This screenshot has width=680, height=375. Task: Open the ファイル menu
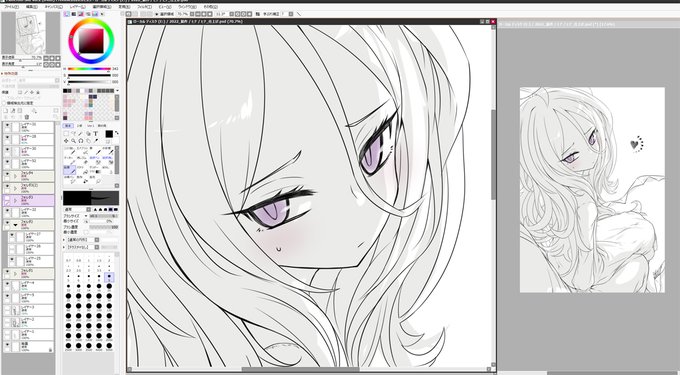tap(11, 7)
